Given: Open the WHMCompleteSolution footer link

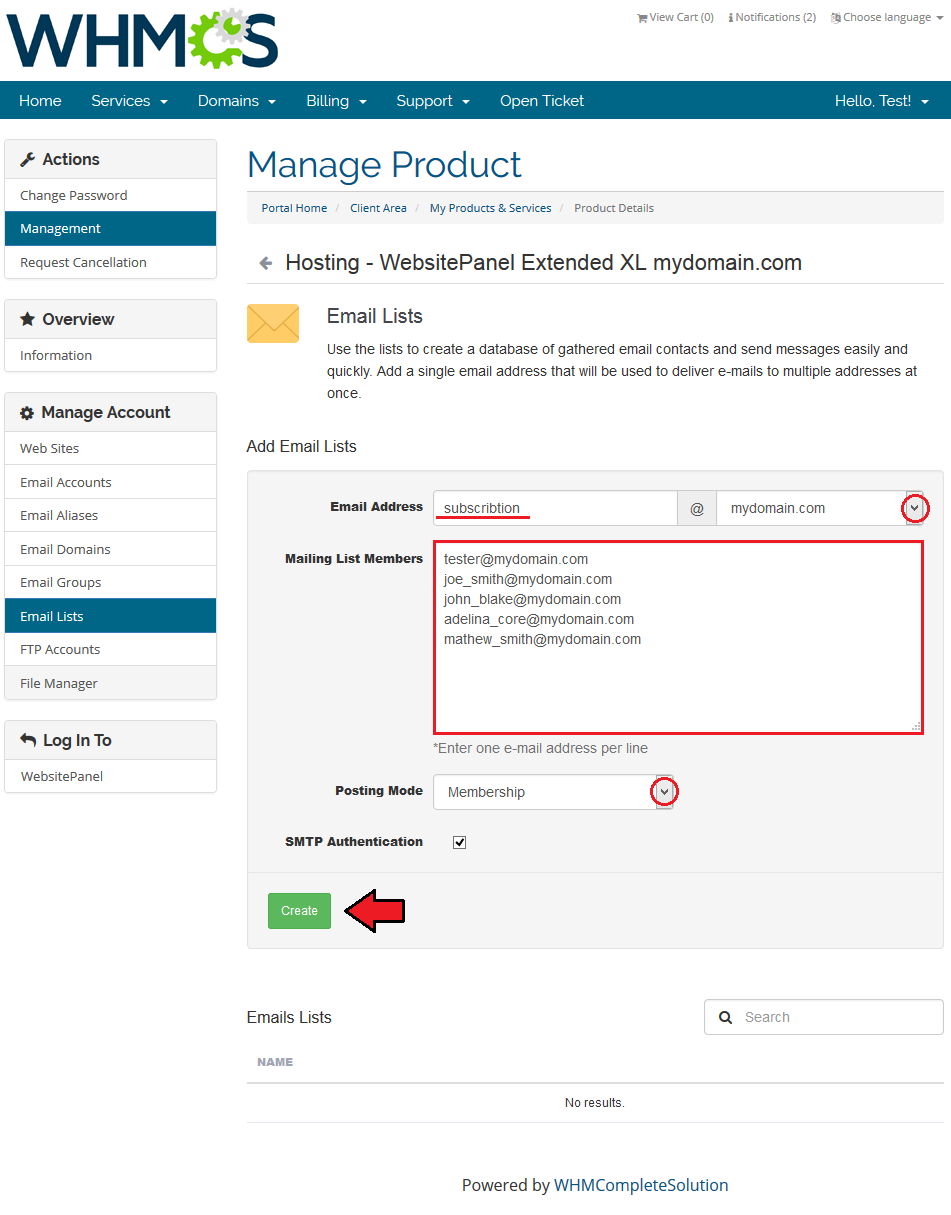Looking at the screenshot, I should (x=641, y=1185).
